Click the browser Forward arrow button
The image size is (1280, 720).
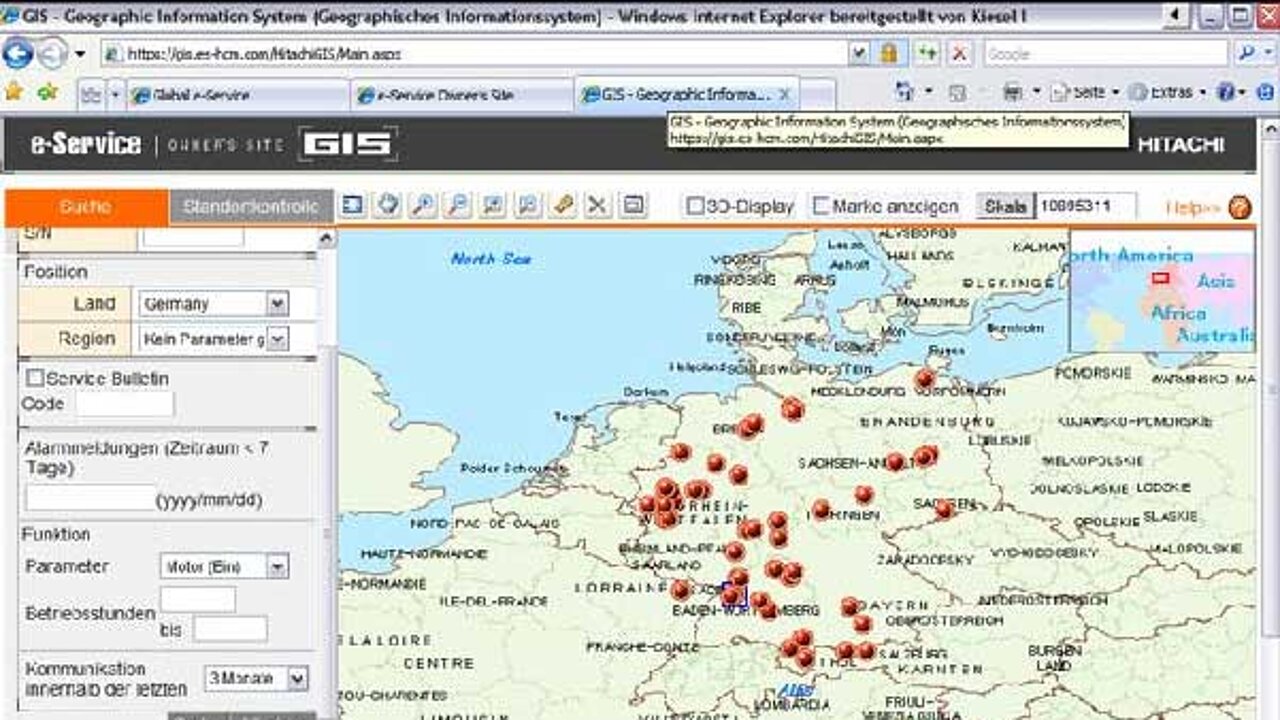tap(52, 53)
